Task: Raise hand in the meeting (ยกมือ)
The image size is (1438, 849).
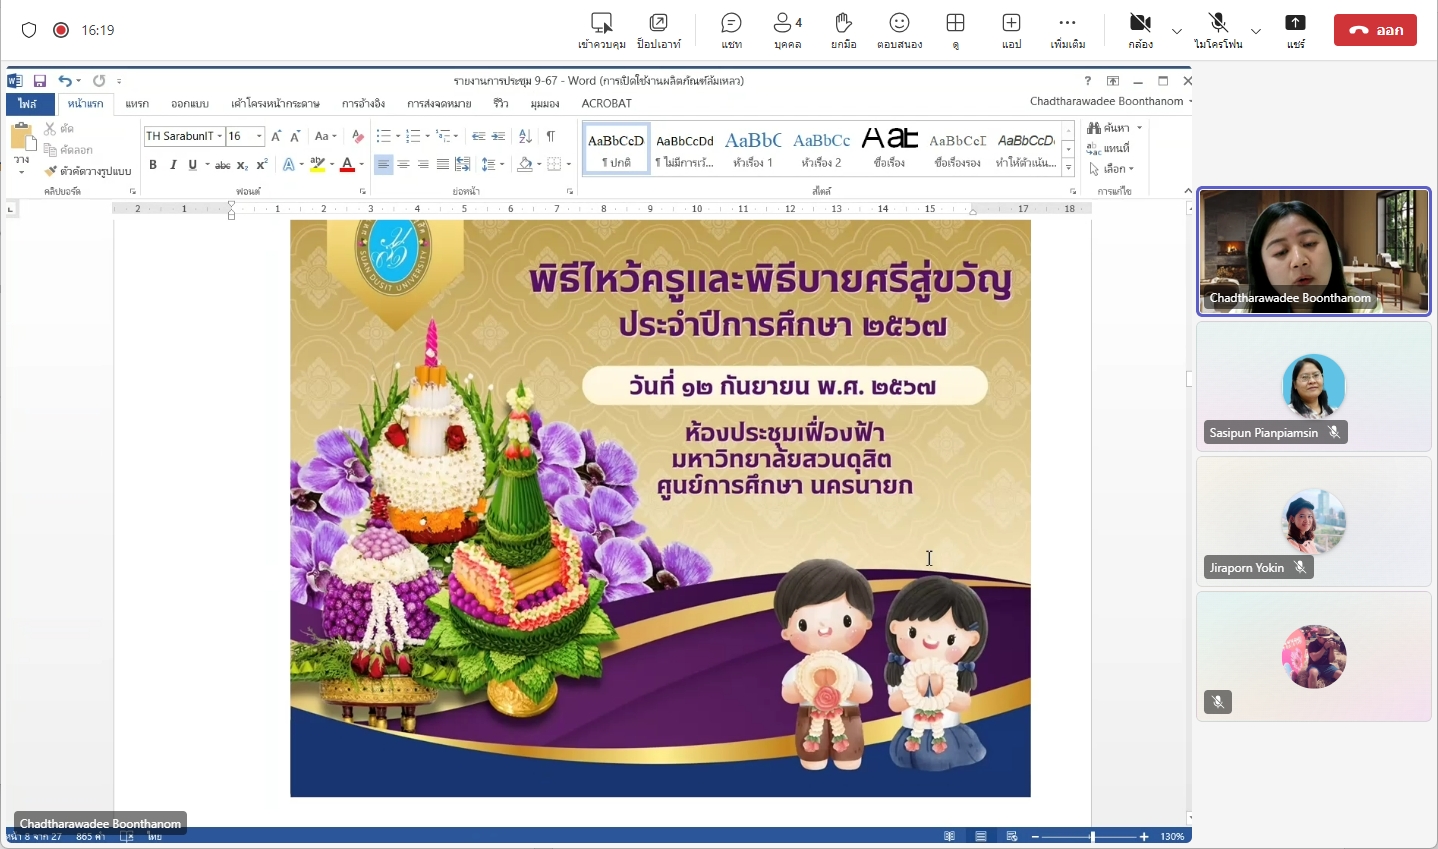Action: pos(843,30)
